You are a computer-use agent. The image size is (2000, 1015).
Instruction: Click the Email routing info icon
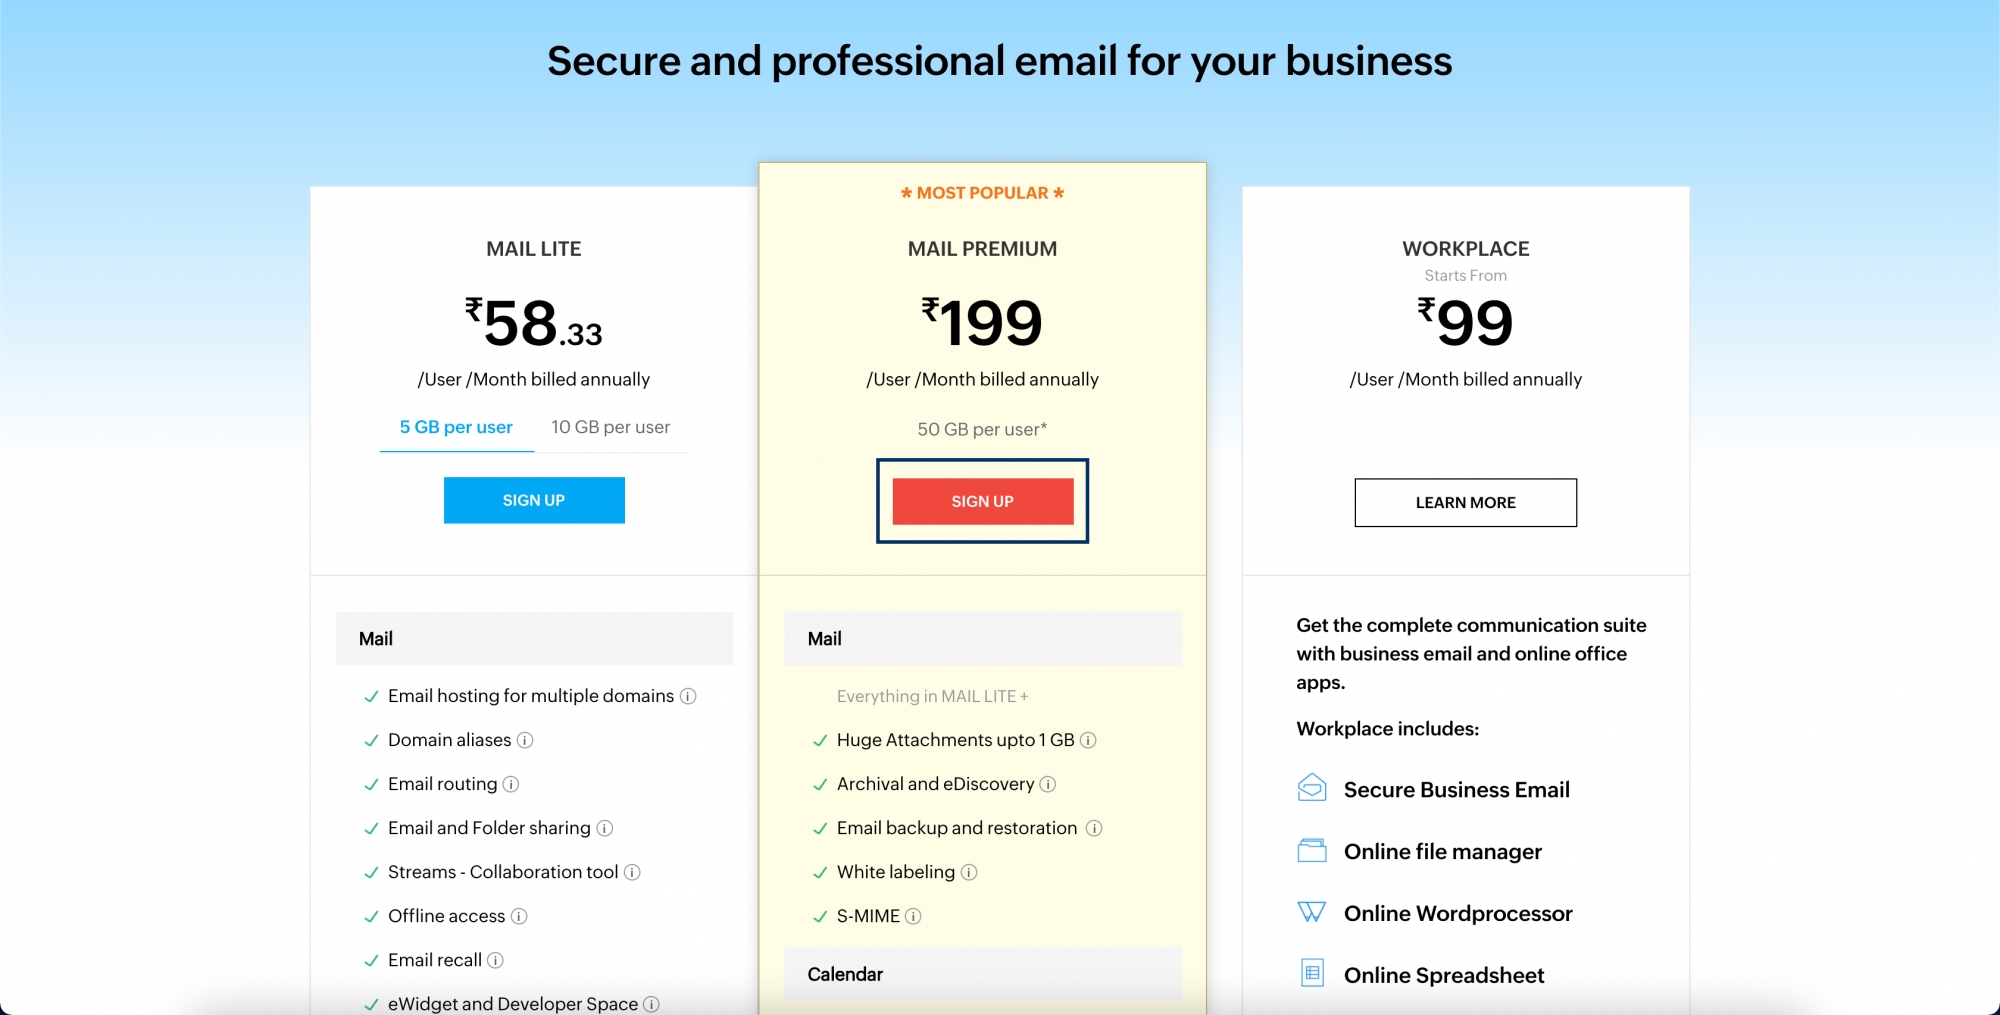pyautogui.click(x=510, y=784)
